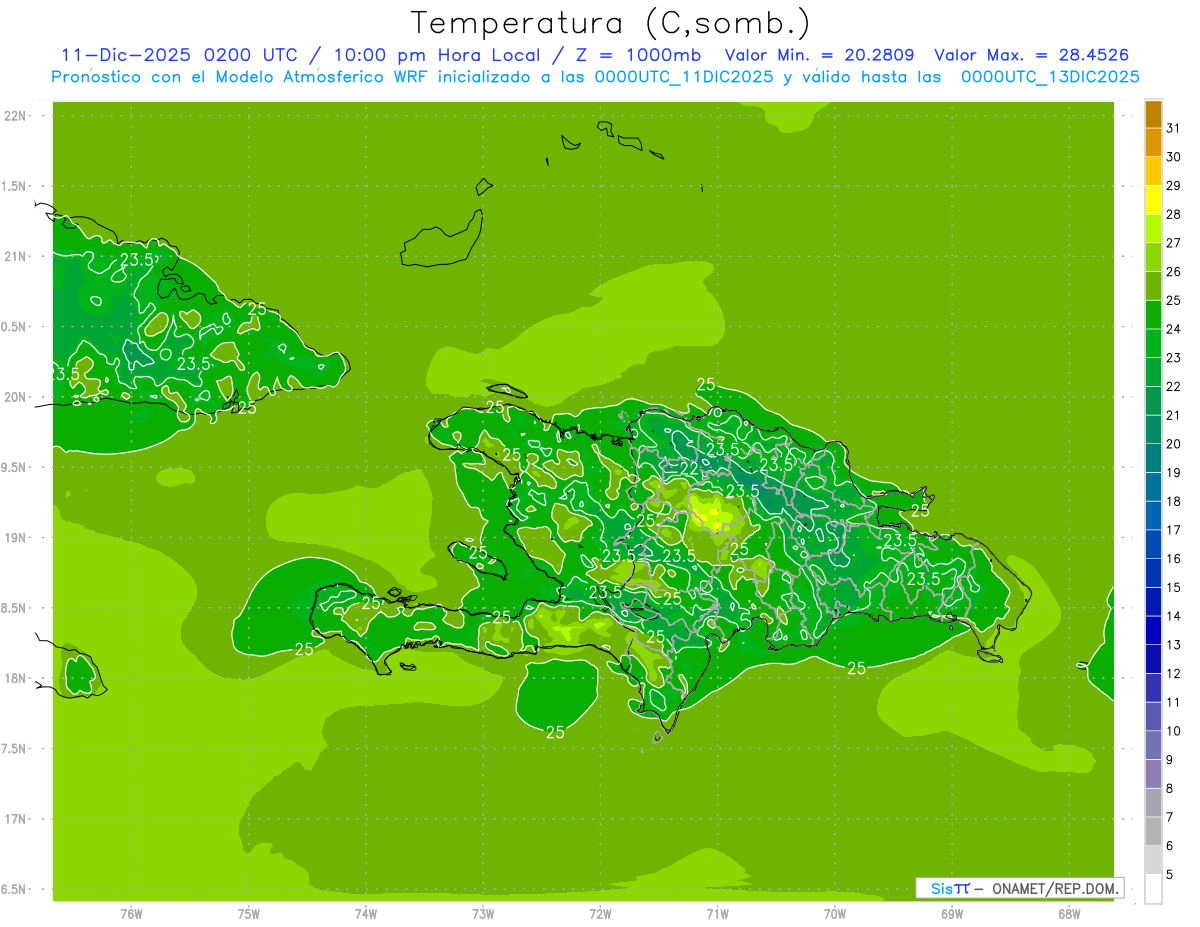The image size is (1200, 927).
Task: Select the light gray legend swatch between 6 and 7
Action: (1153, 832)
